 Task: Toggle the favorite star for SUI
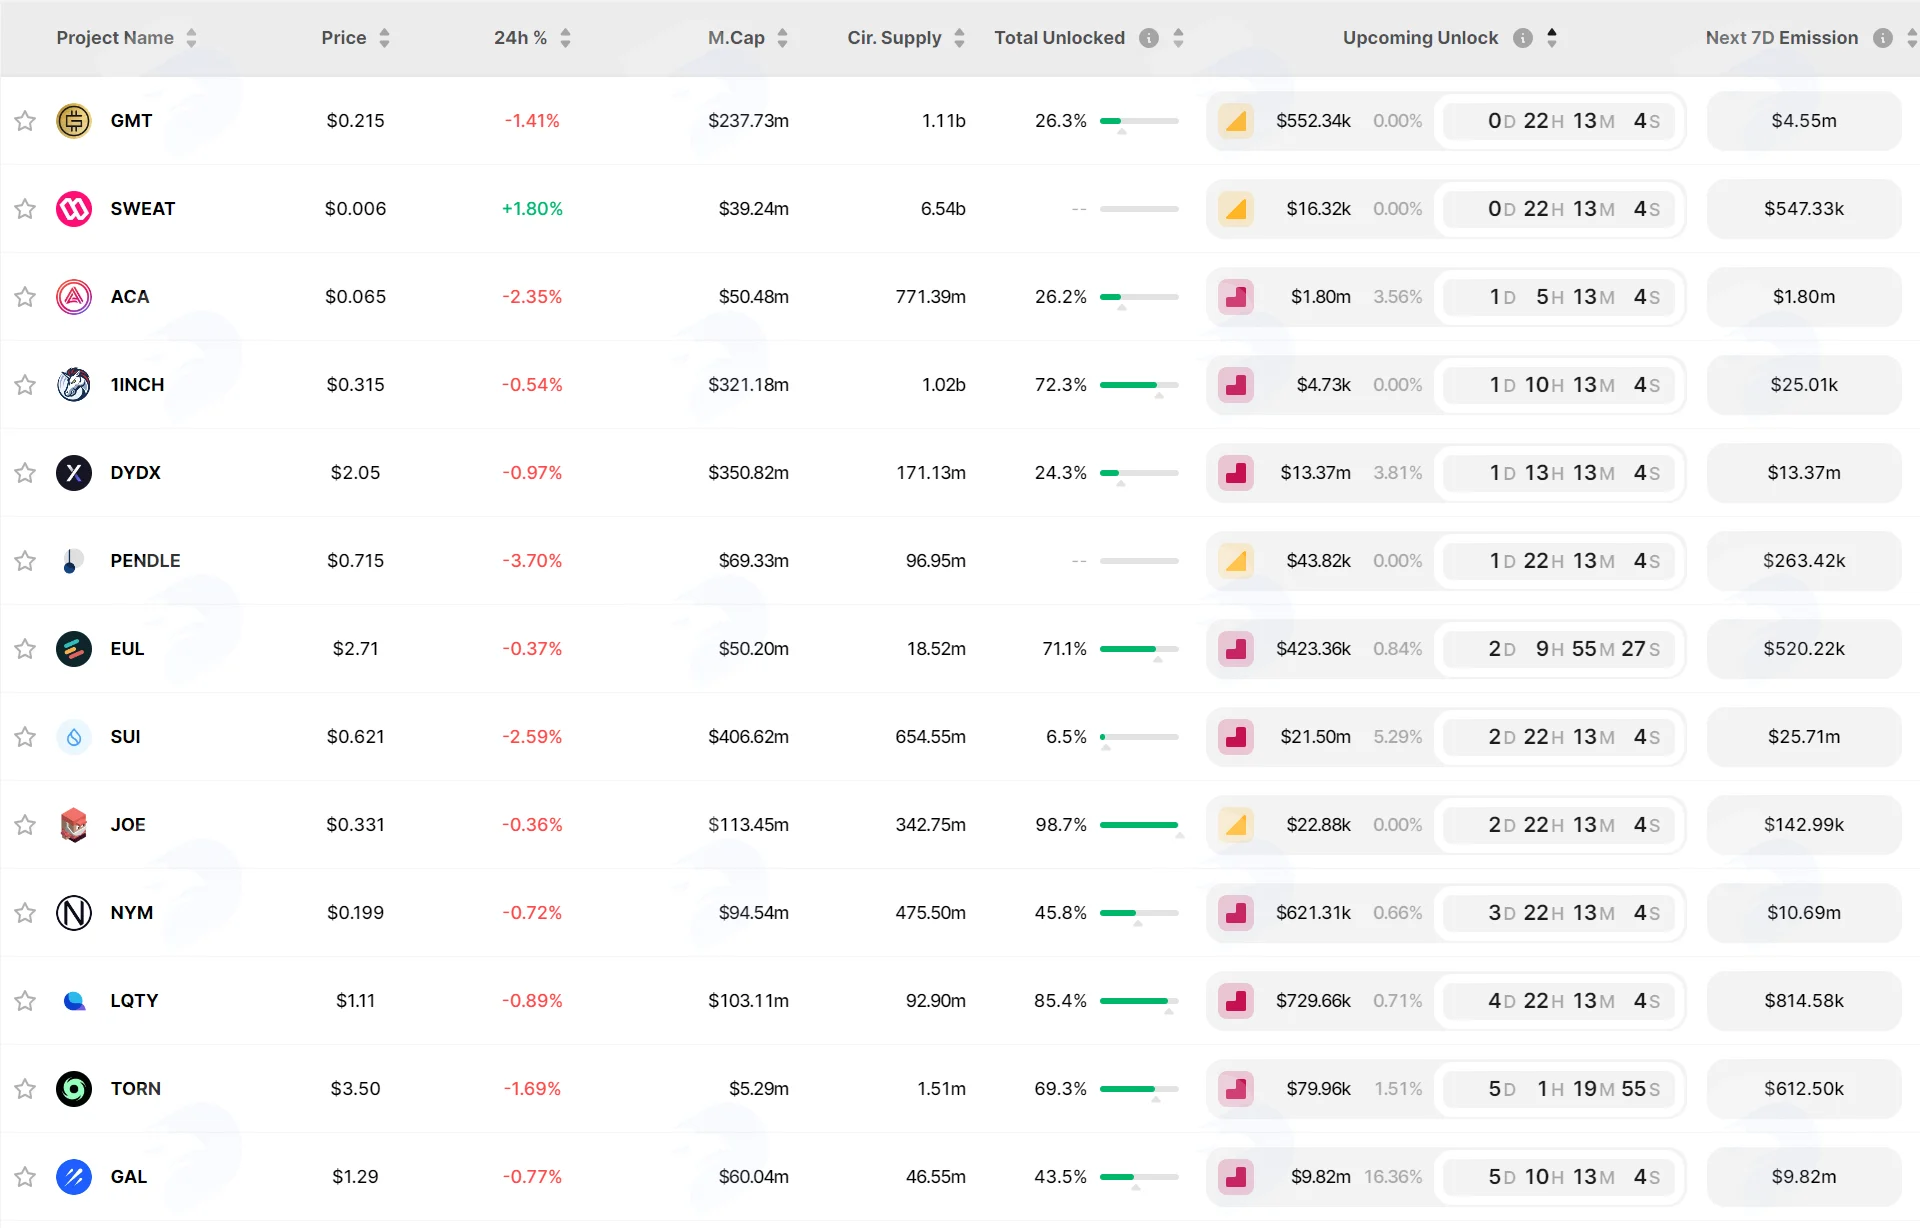coord(25,737)
